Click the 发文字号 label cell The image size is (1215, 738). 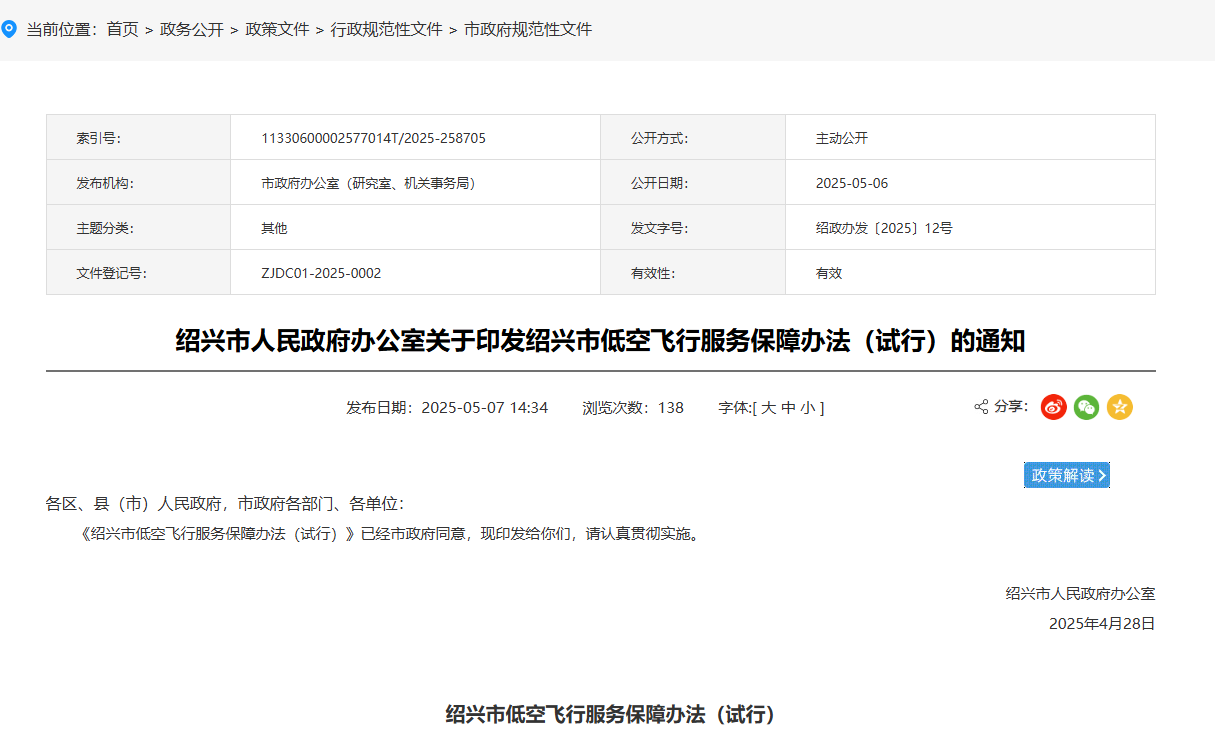point(693,228)
